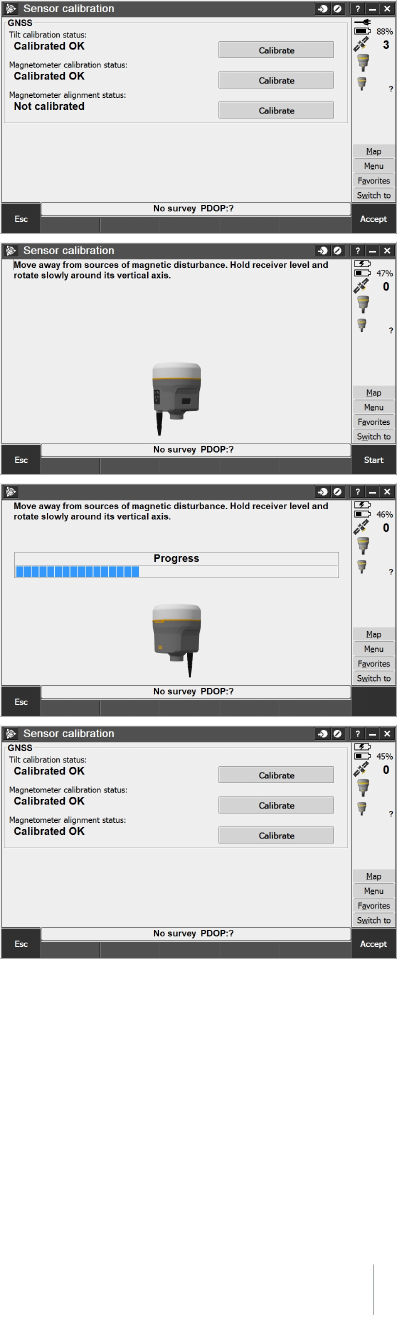This screenshot has height=1319, width=397.
Task: Click the Start button
Action: 373,460
